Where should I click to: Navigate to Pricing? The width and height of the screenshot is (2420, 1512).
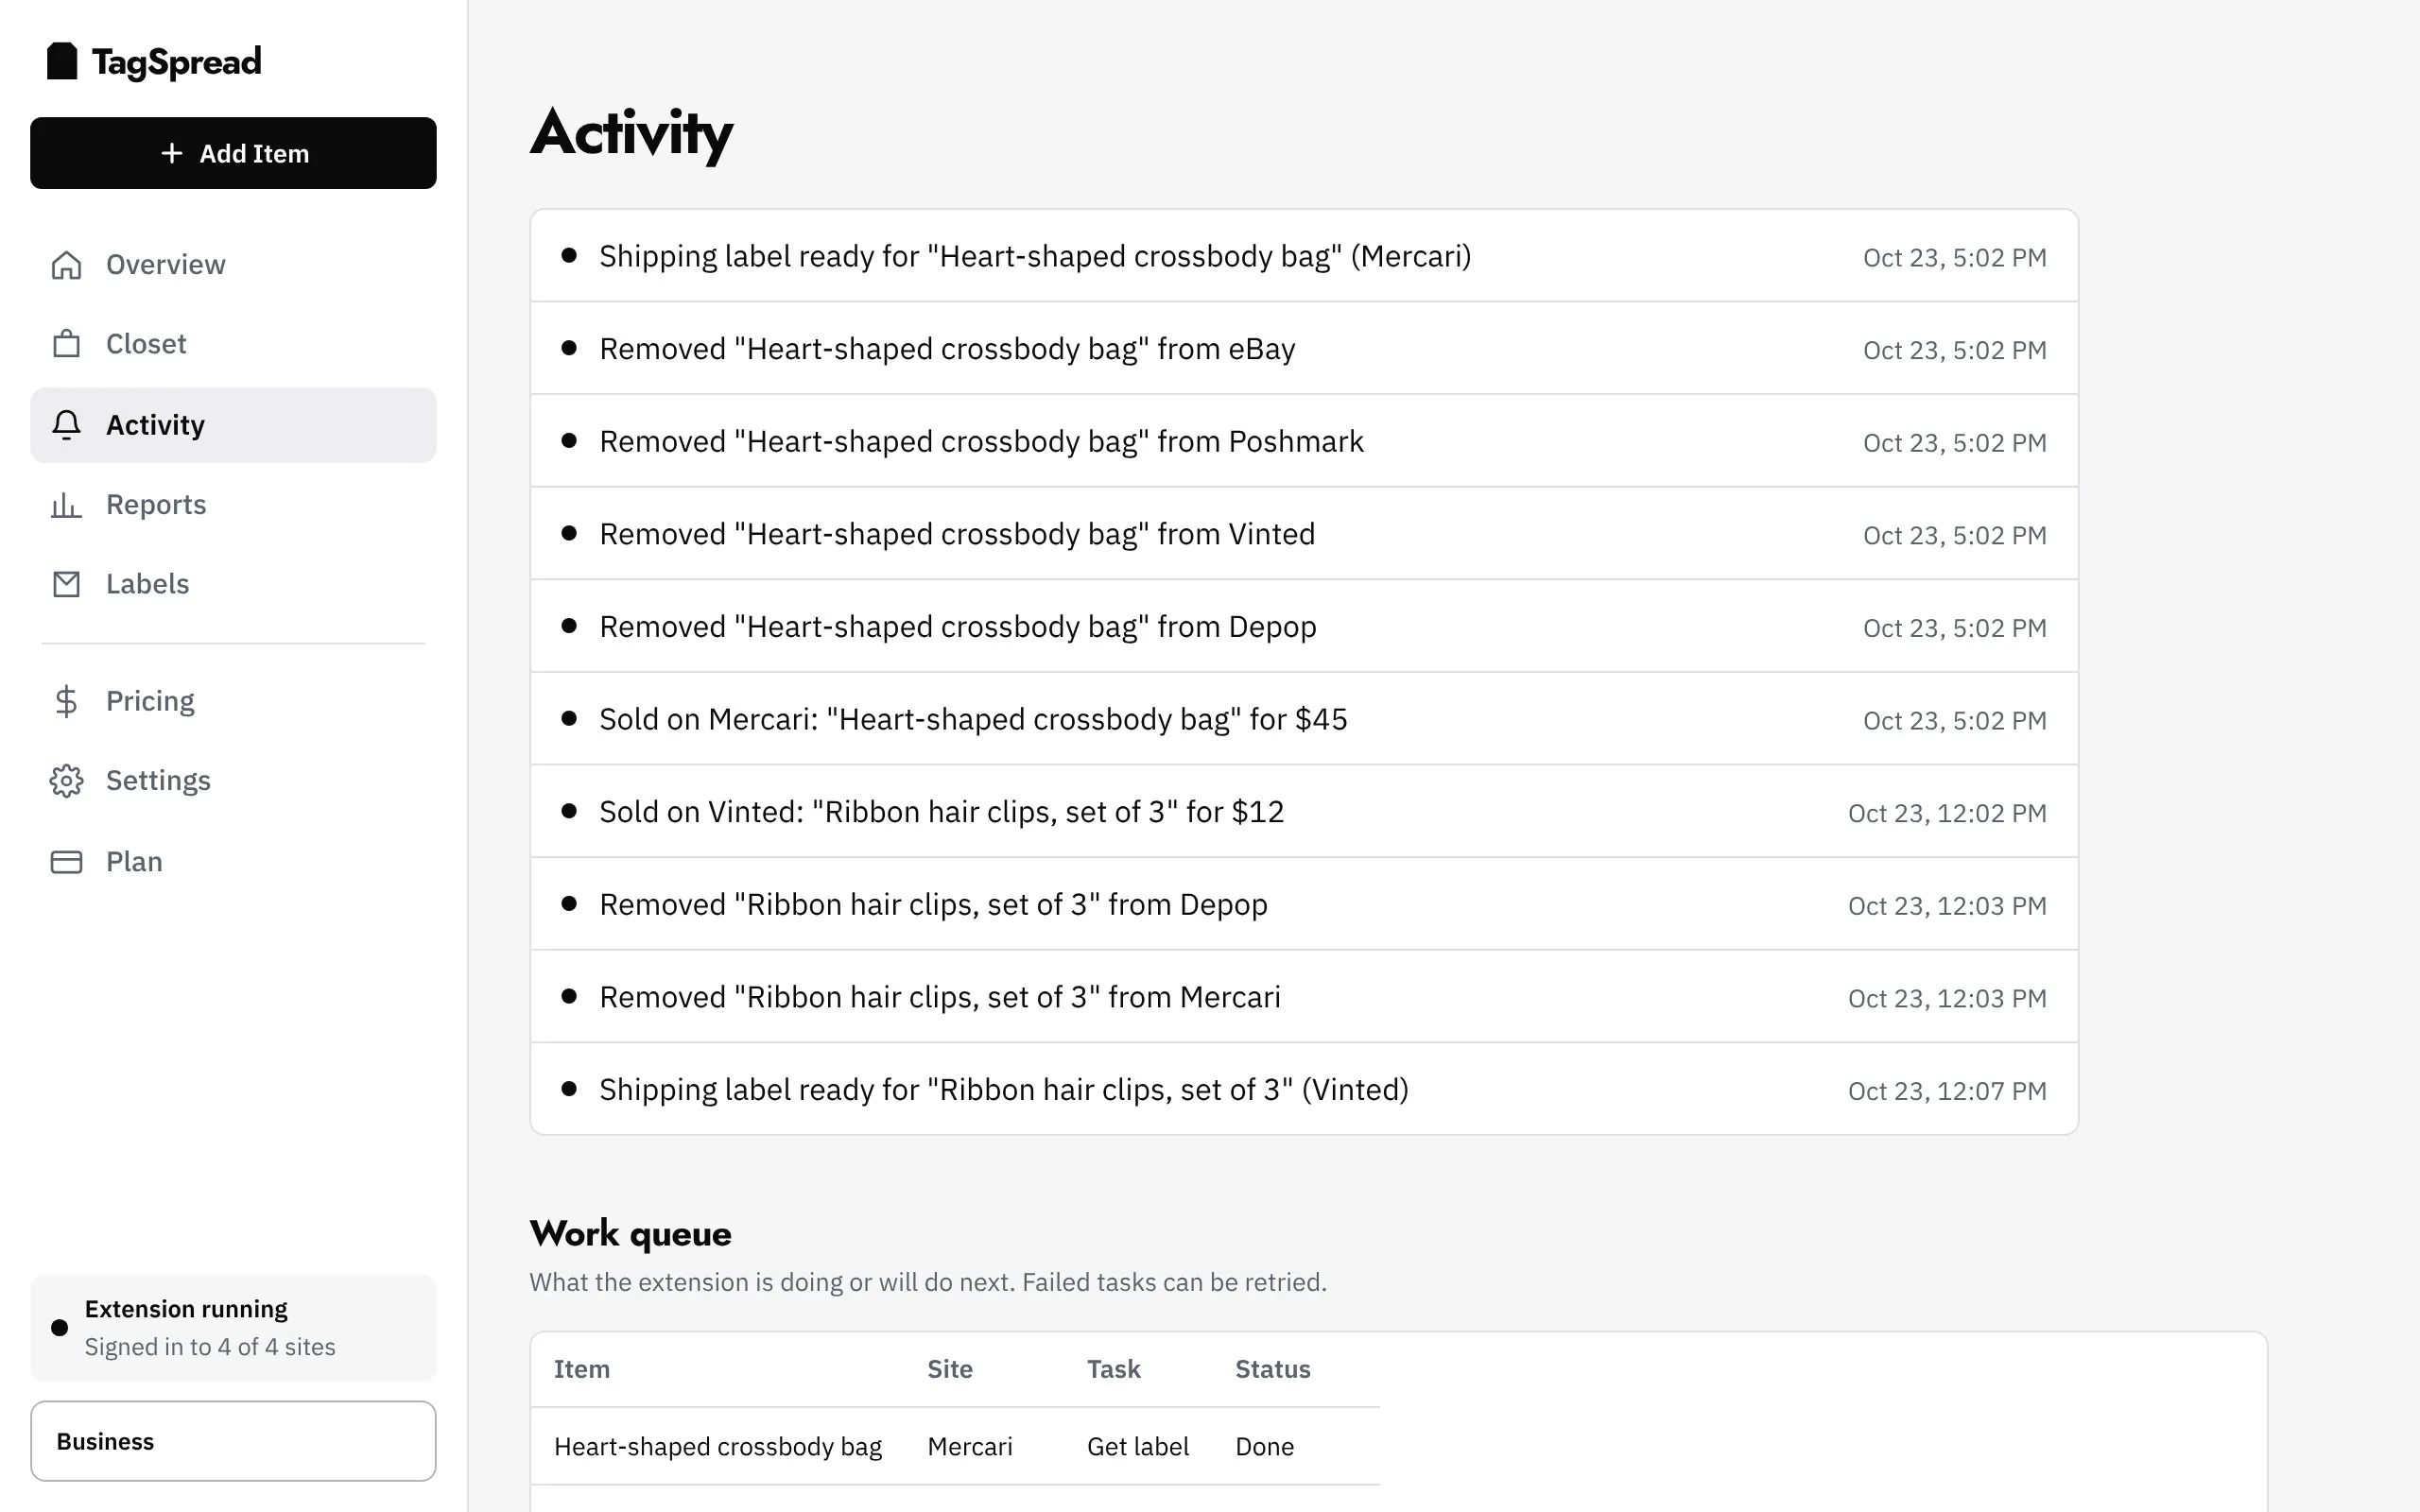233,701
